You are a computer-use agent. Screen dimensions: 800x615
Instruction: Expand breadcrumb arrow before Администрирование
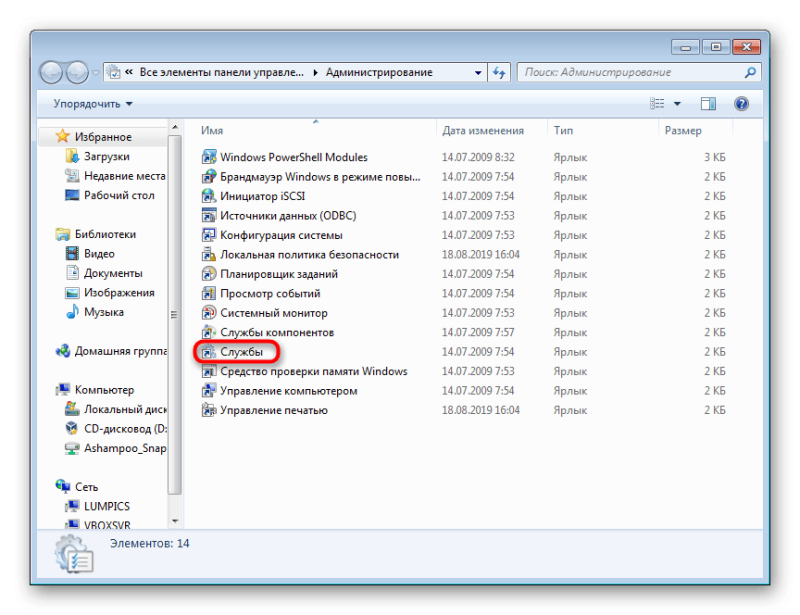315,72
